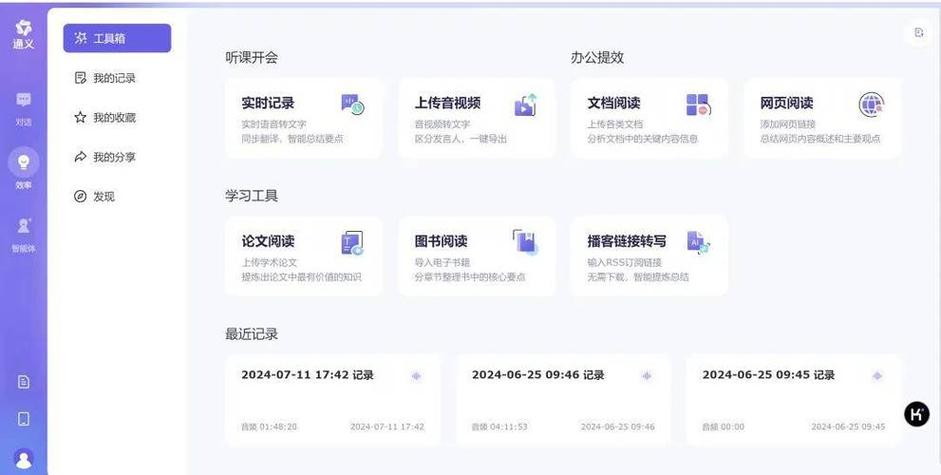941x475 pixels.
Task: Click the 播客链接转写 AI document icon
Action: tap(698, 242)
